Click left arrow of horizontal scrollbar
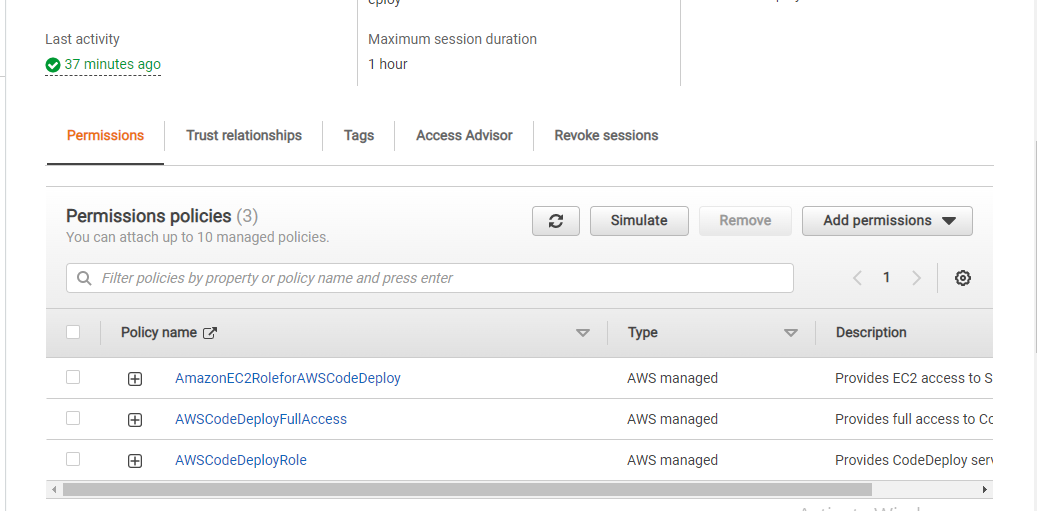The width and height of the screenshot is (1037, 511). pos(54,490)
